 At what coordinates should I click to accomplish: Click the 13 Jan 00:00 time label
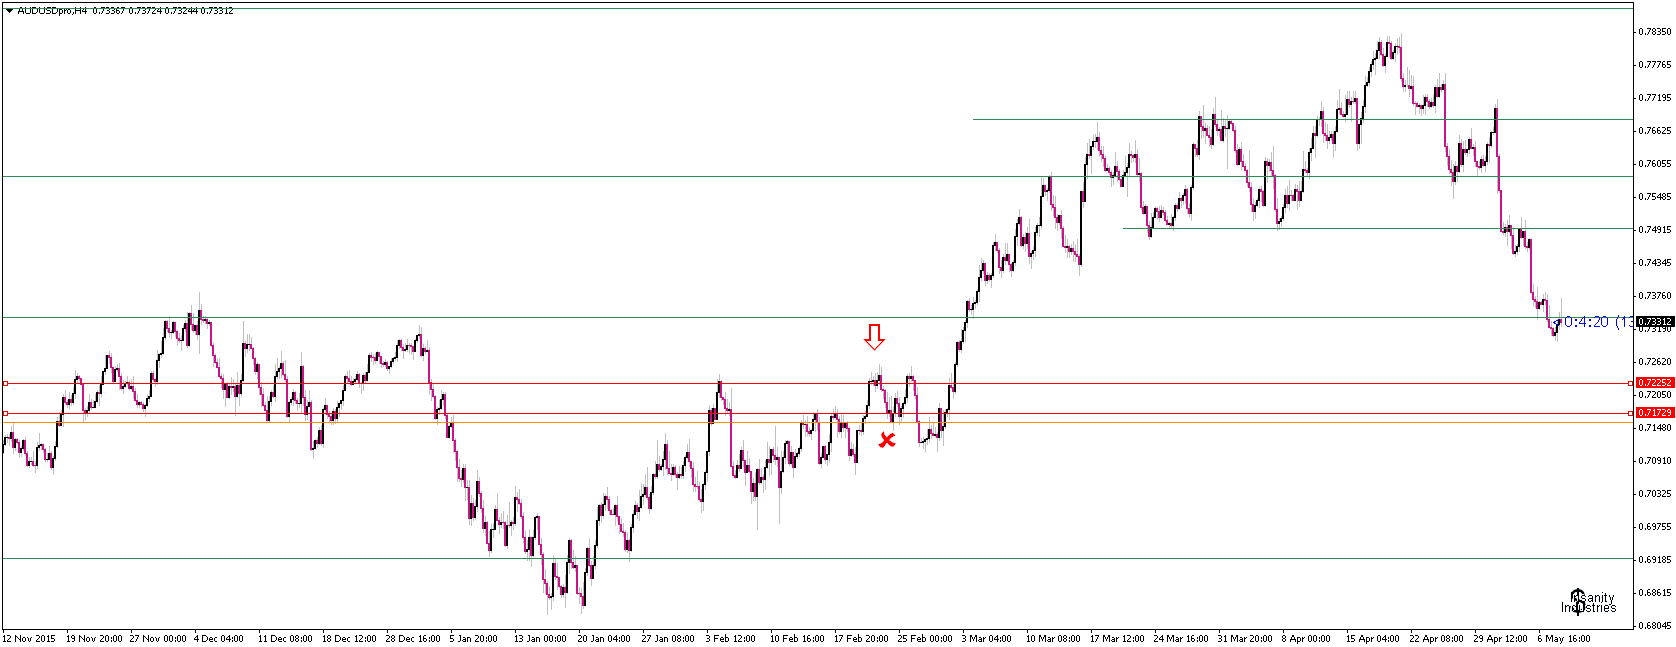(540, 639)
